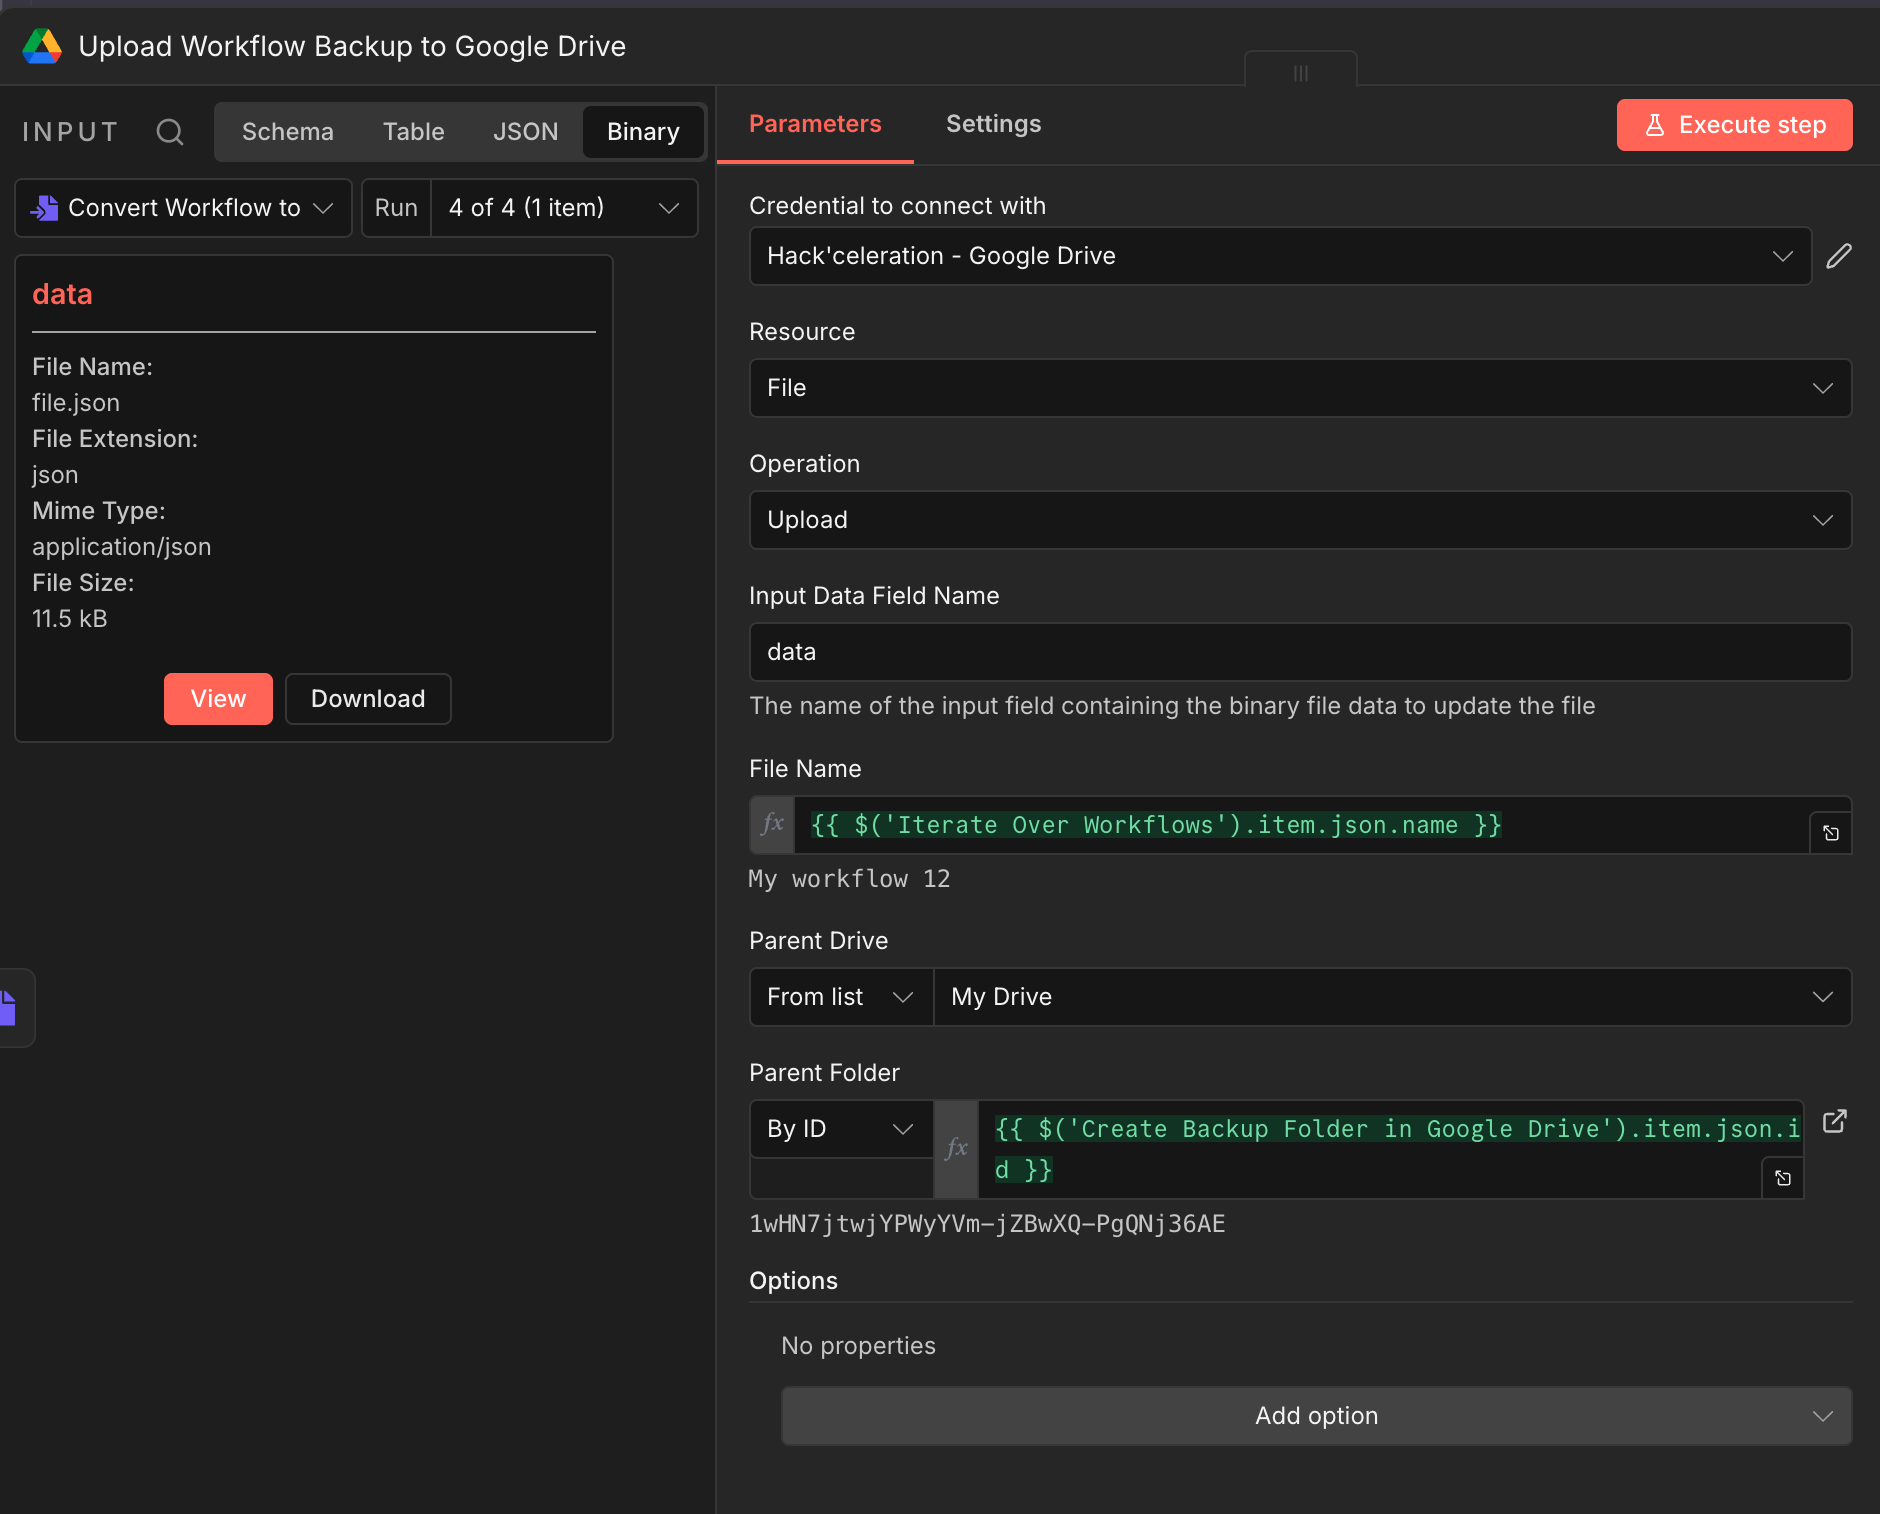
Task: Click the 11.5 kB file size value
Action: [70, 619]
